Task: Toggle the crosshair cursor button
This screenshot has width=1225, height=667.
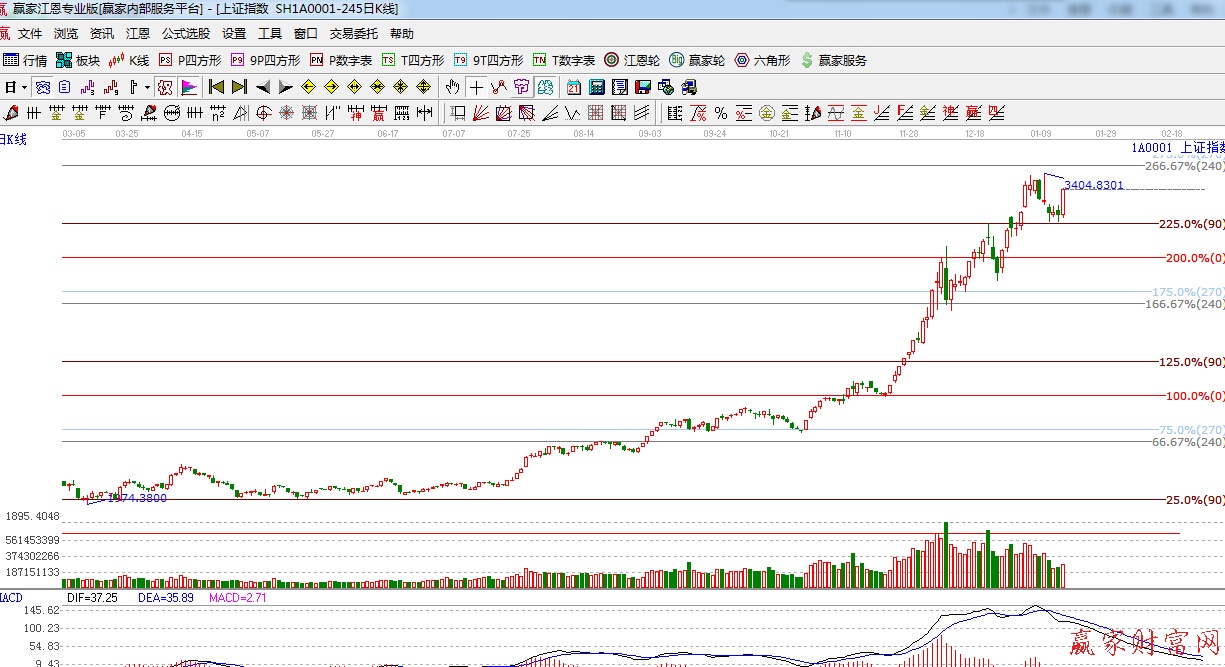Action: click(476, 87)
